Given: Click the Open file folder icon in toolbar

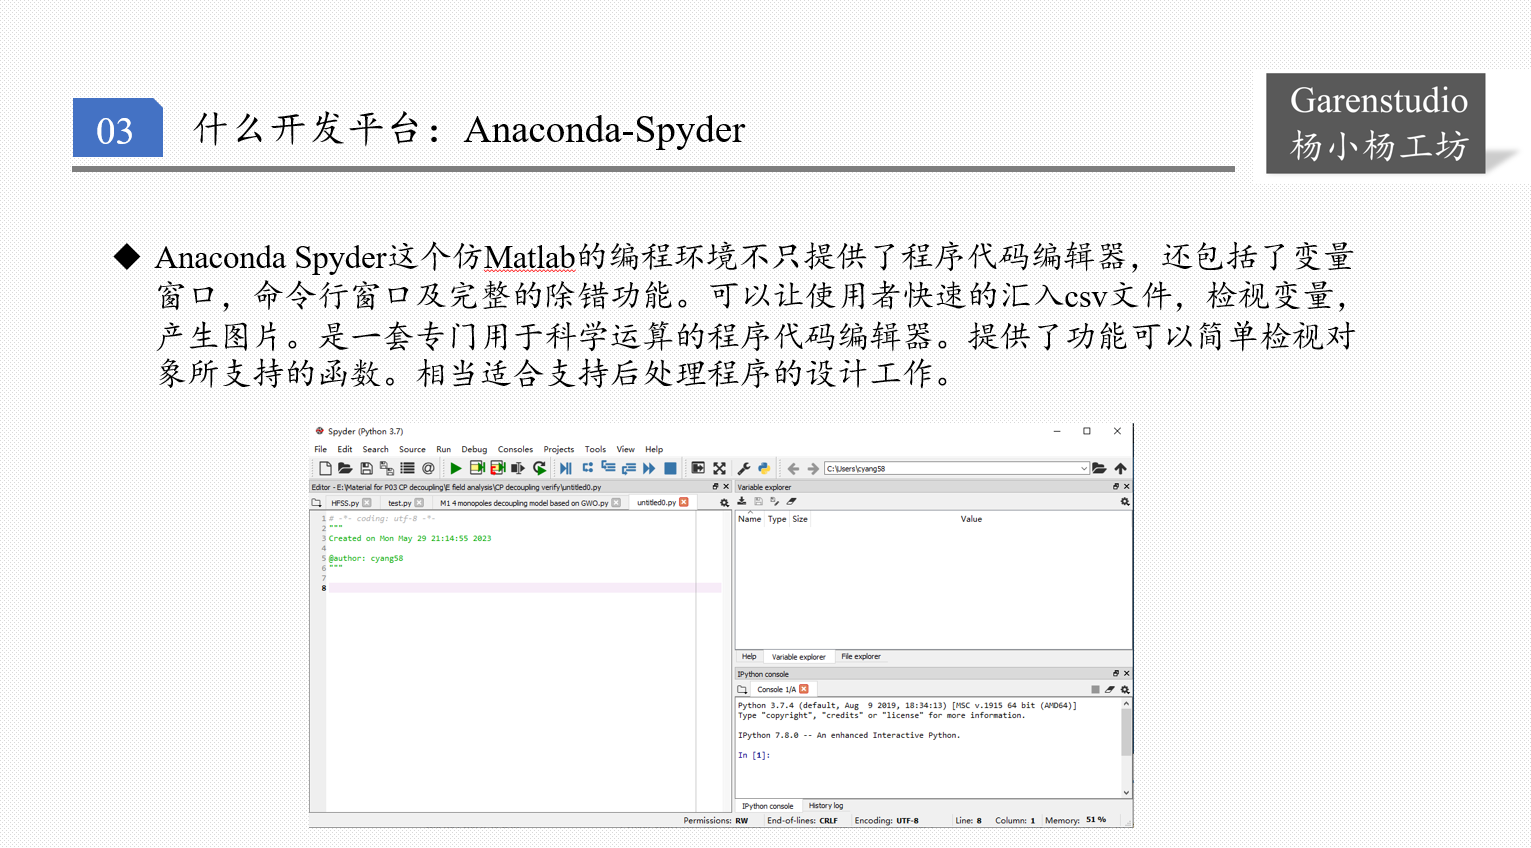Looking at the screenshot, I should (345, 468).
